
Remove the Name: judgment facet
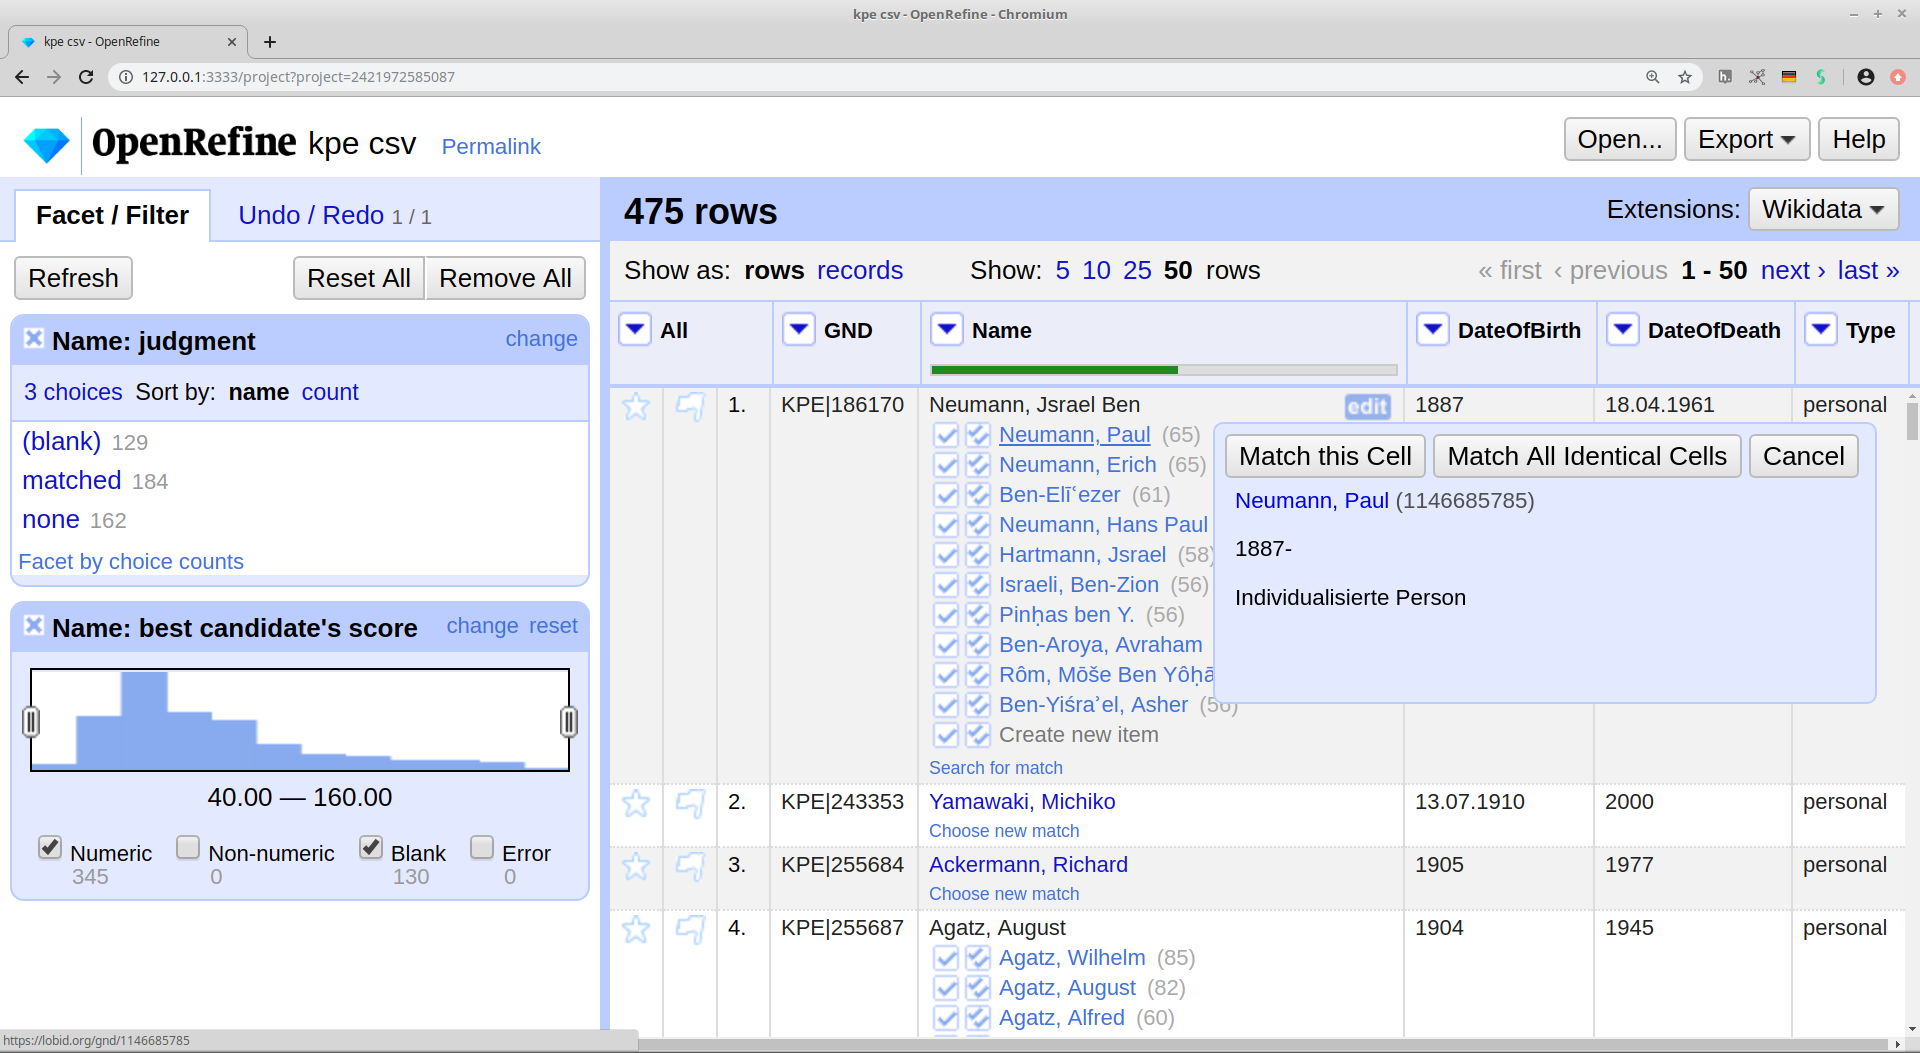point(33,338)
